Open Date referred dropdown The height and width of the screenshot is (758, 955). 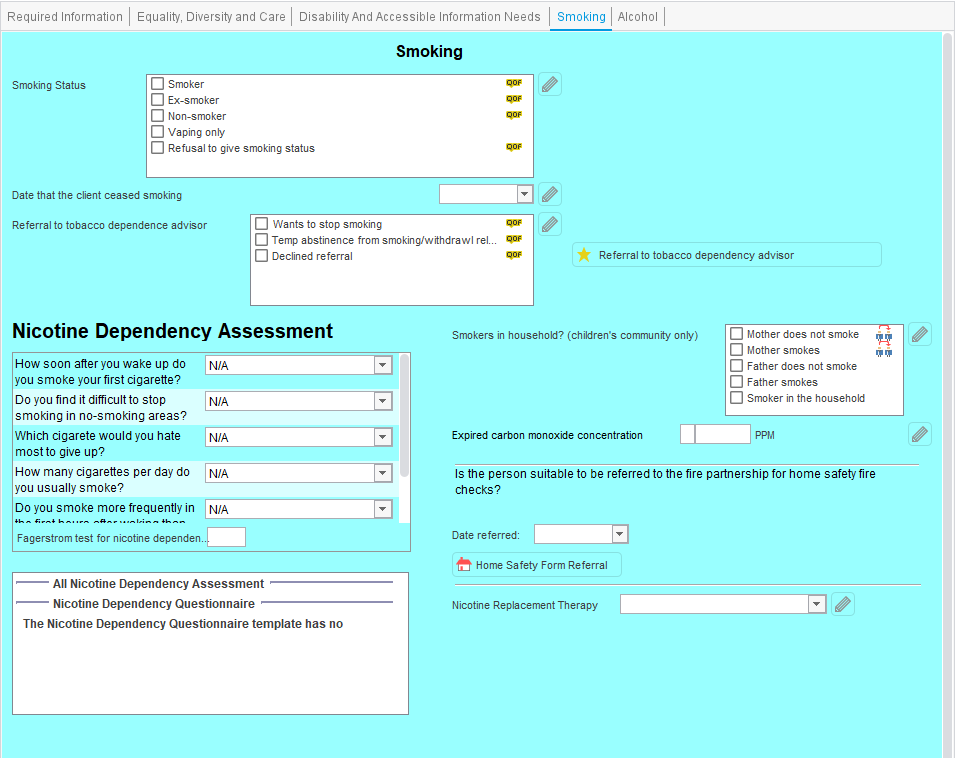(x=619, y=534)
